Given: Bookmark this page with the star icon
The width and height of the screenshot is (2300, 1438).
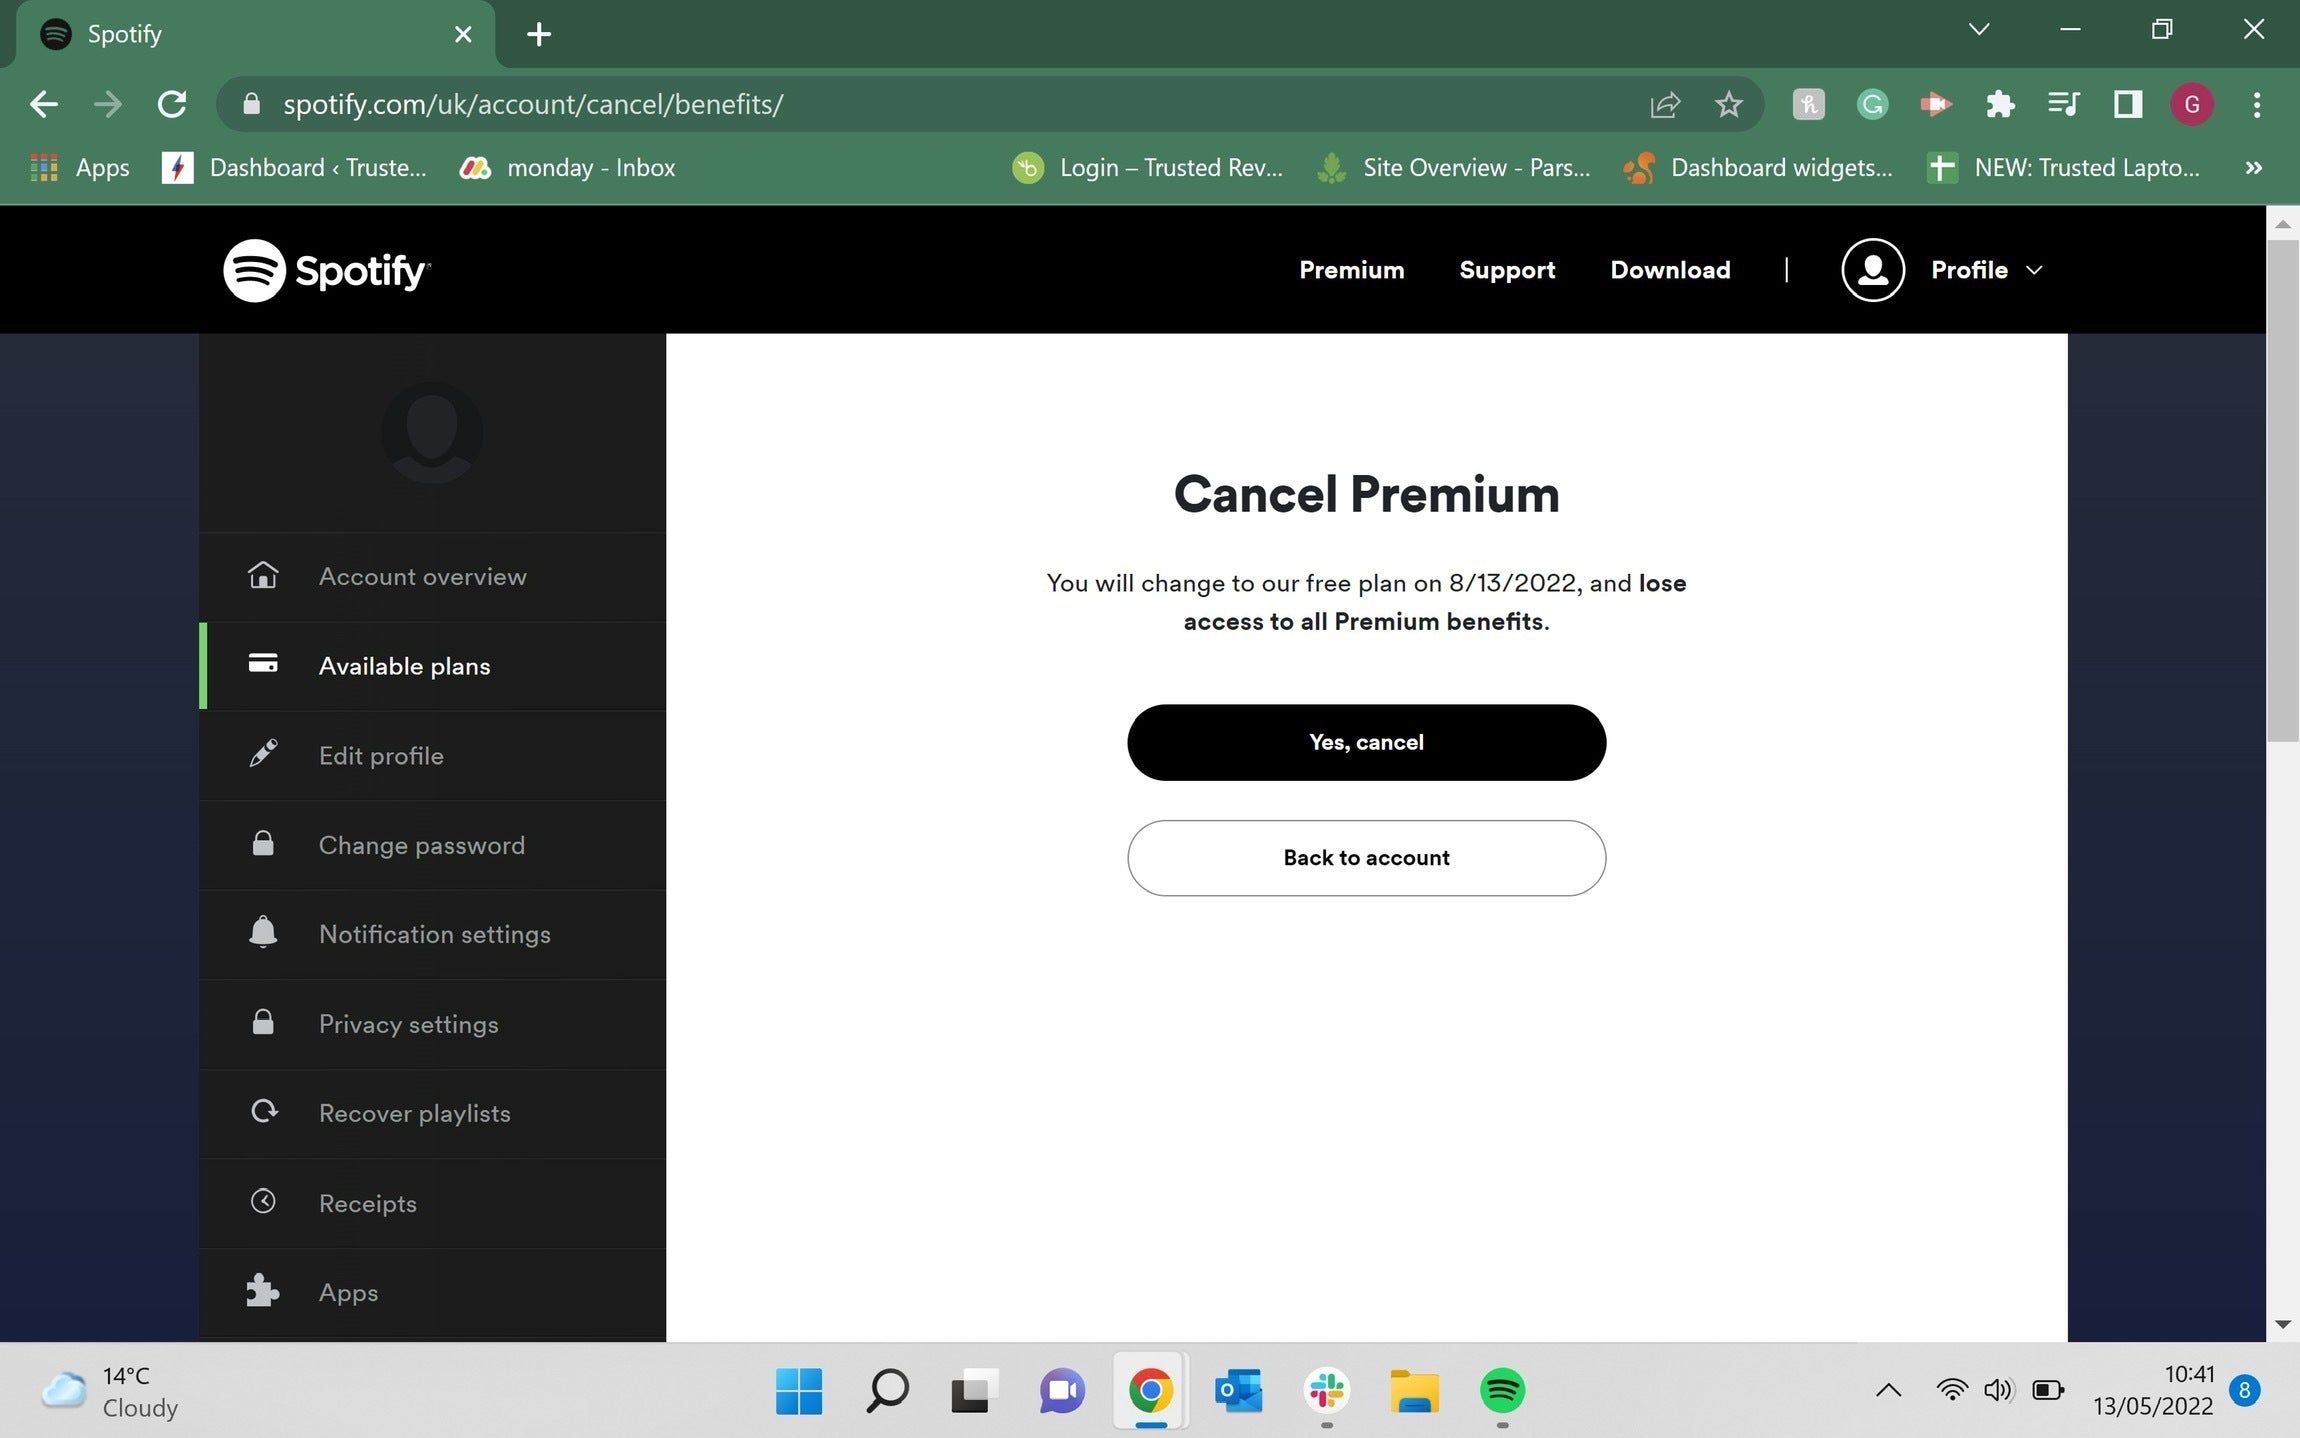Looking at the screenshot, I should (x=1728, y=104).
